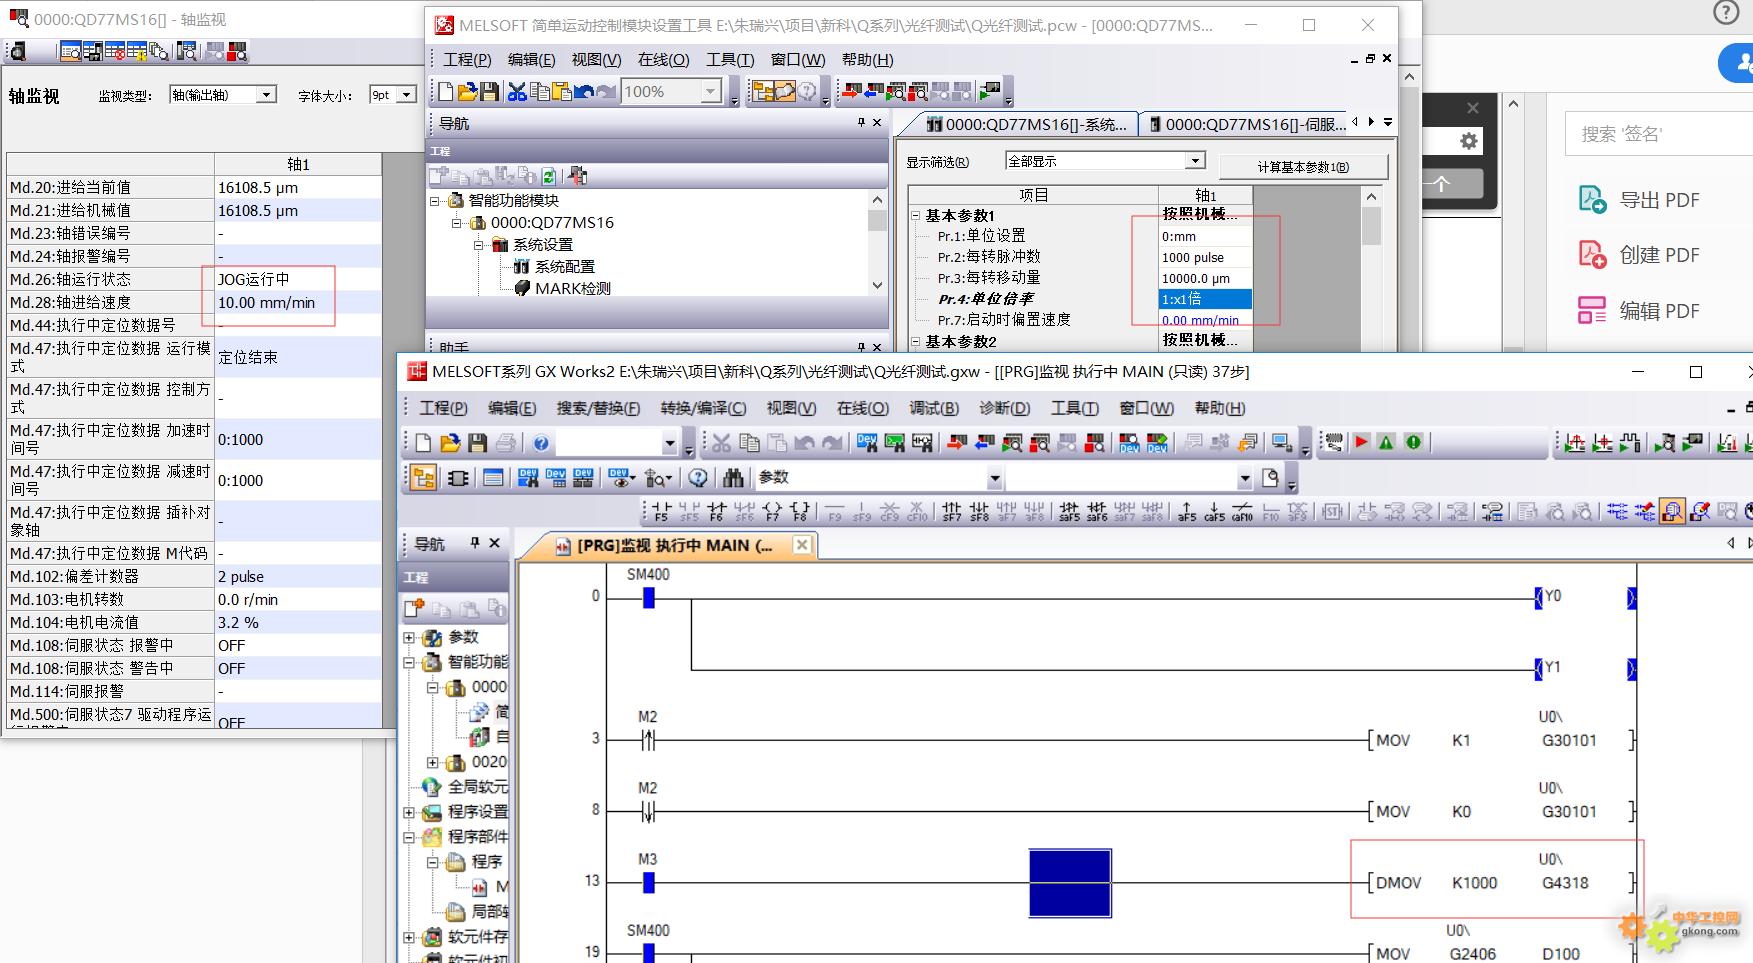
Task: Insert application instruction with F8 ladder icon
Action: [800, 512]
